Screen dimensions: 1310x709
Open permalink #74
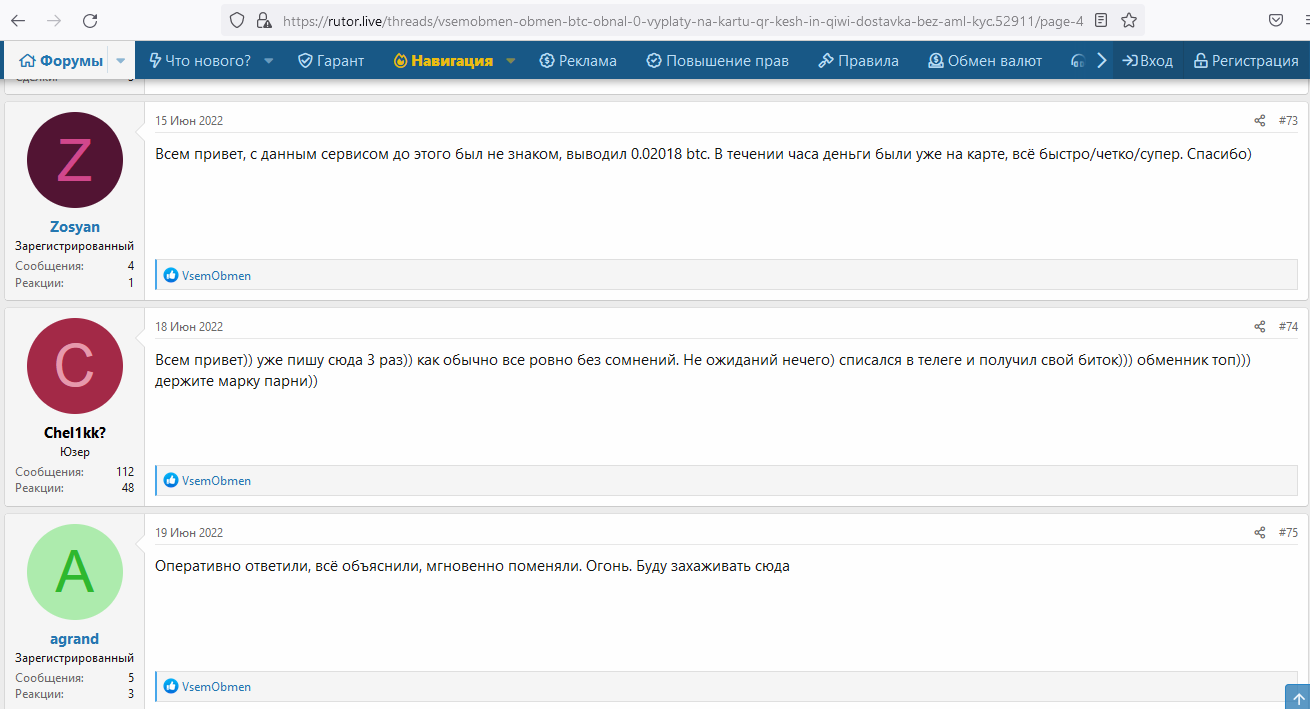tap(1288, 327)
